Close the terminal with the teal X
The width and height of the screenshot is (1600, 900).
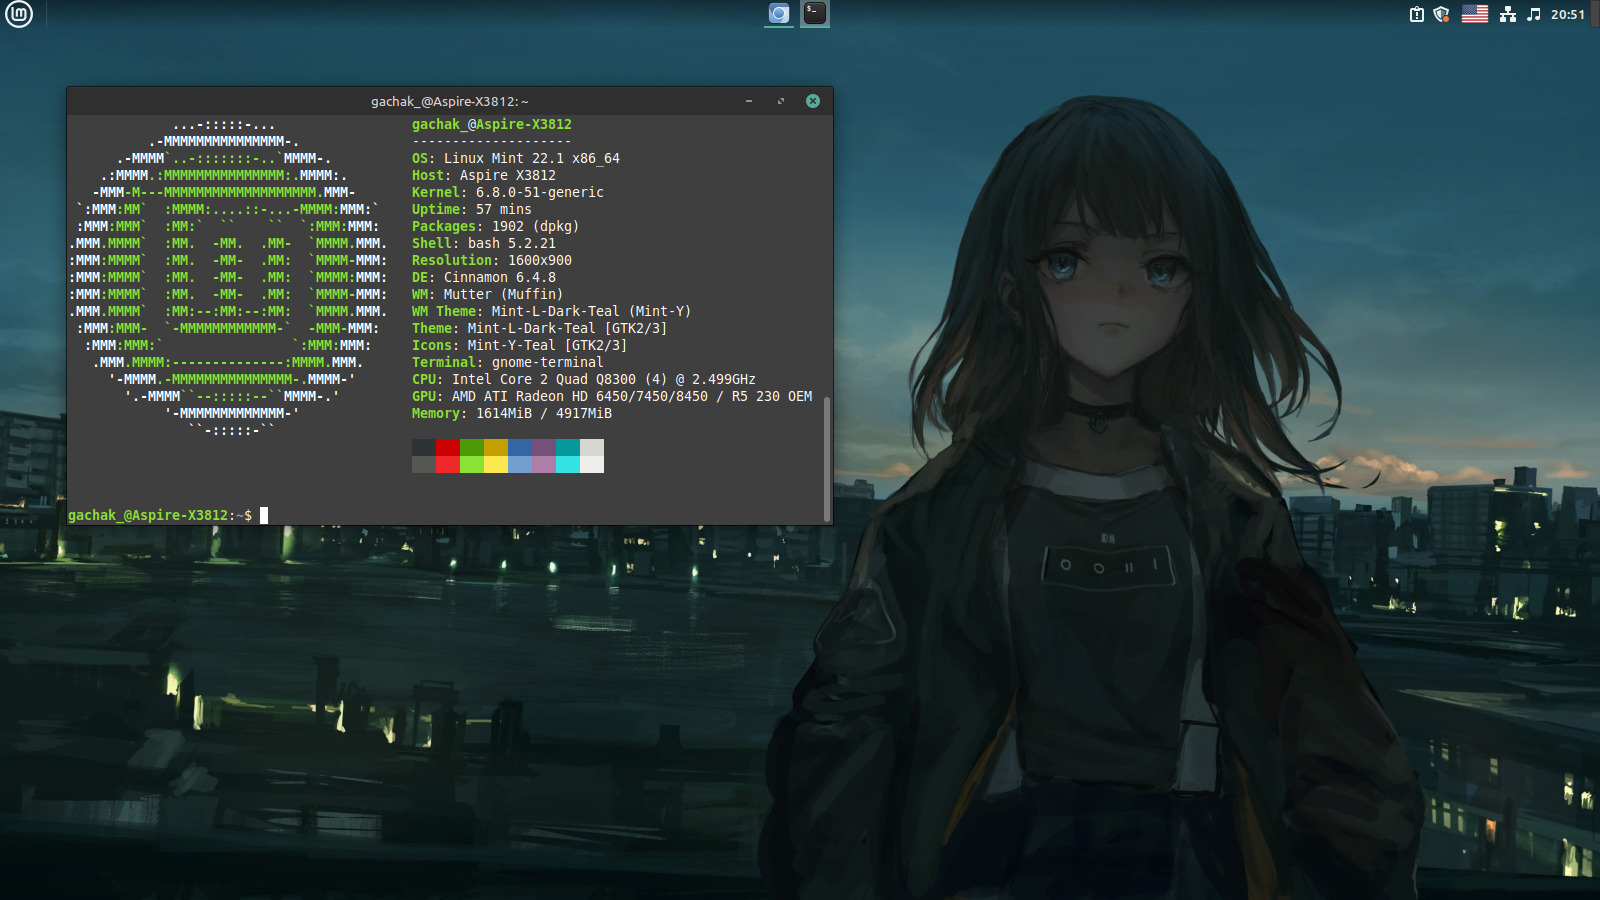813,101
